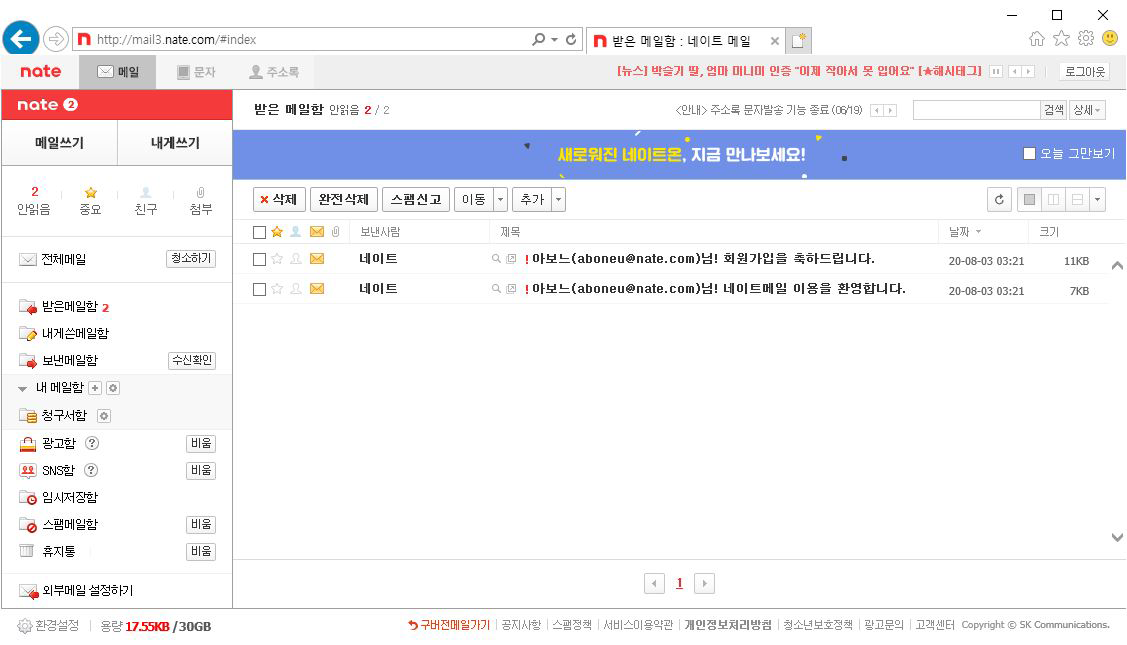Star the 회원가입을 축하드립니다 mail

[277, 259]
